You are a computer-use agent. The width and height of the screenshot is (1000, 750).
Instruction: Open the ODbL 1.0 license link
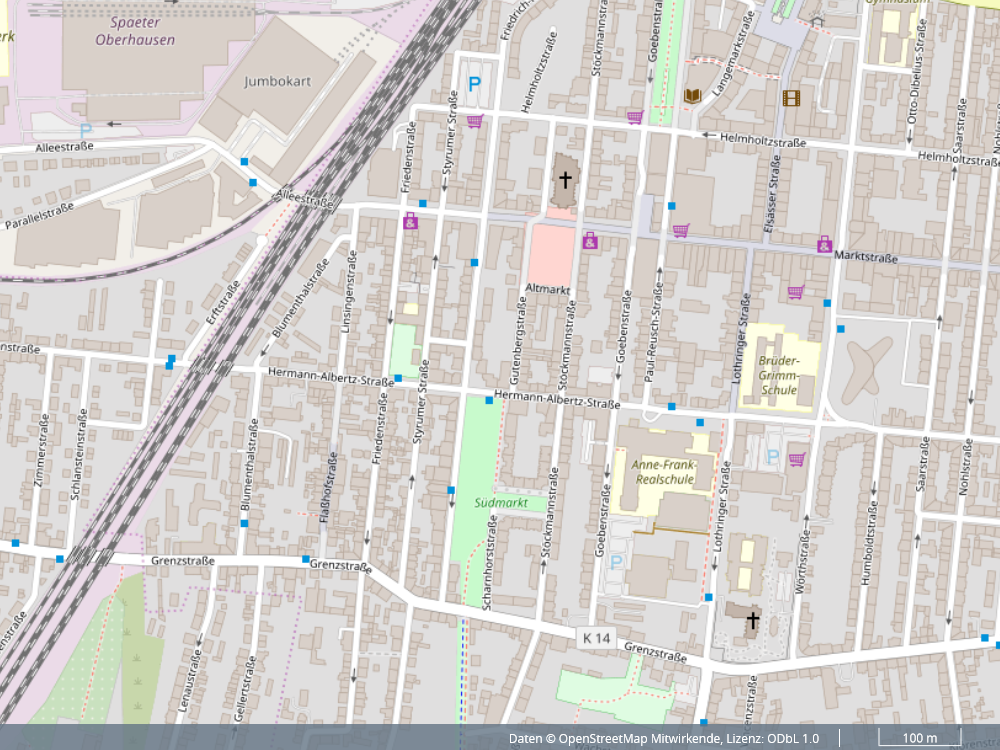[791, 739]
